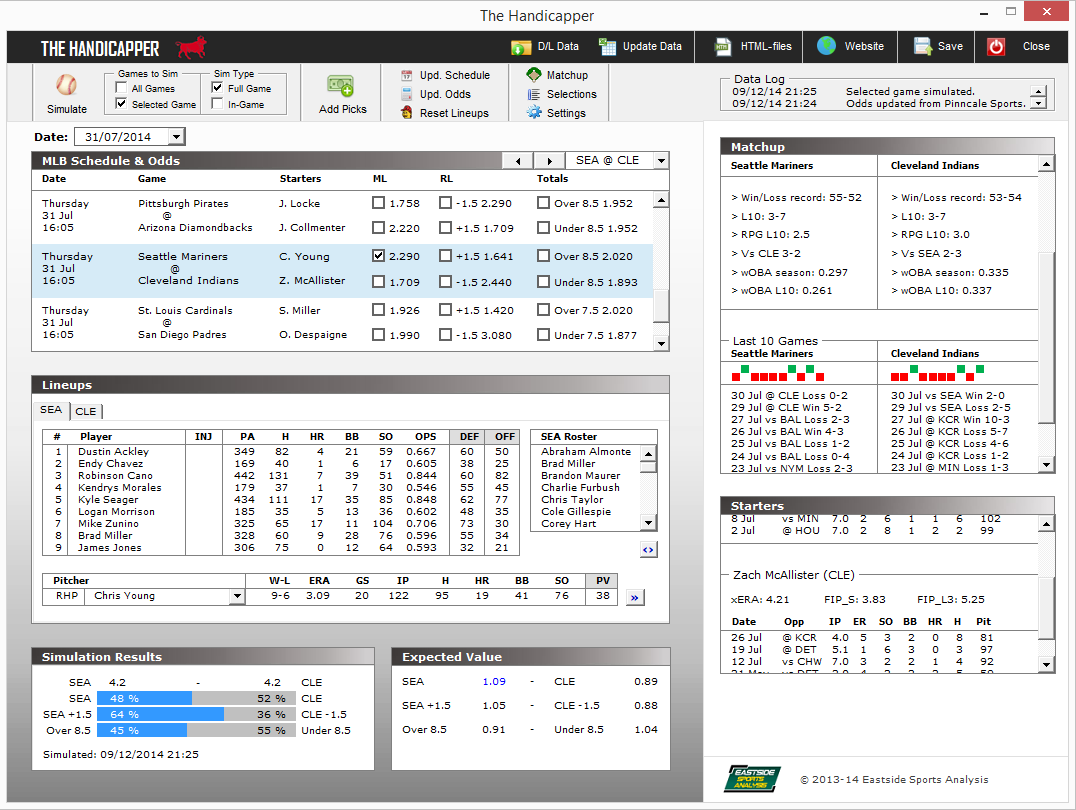Select the SEA lineup tab
1076x810 pixels.
pos(51,410)
